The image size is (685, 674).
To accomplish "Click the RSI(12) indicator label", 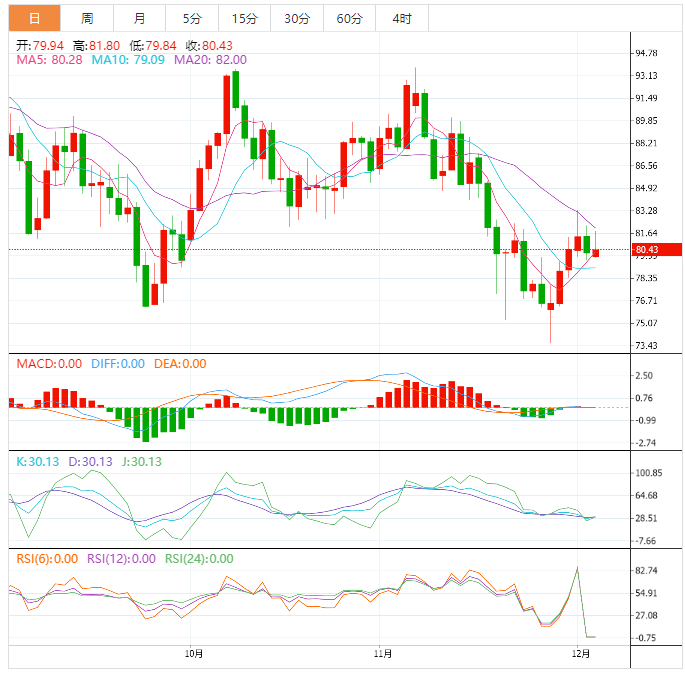I will (x=121, y=559).
